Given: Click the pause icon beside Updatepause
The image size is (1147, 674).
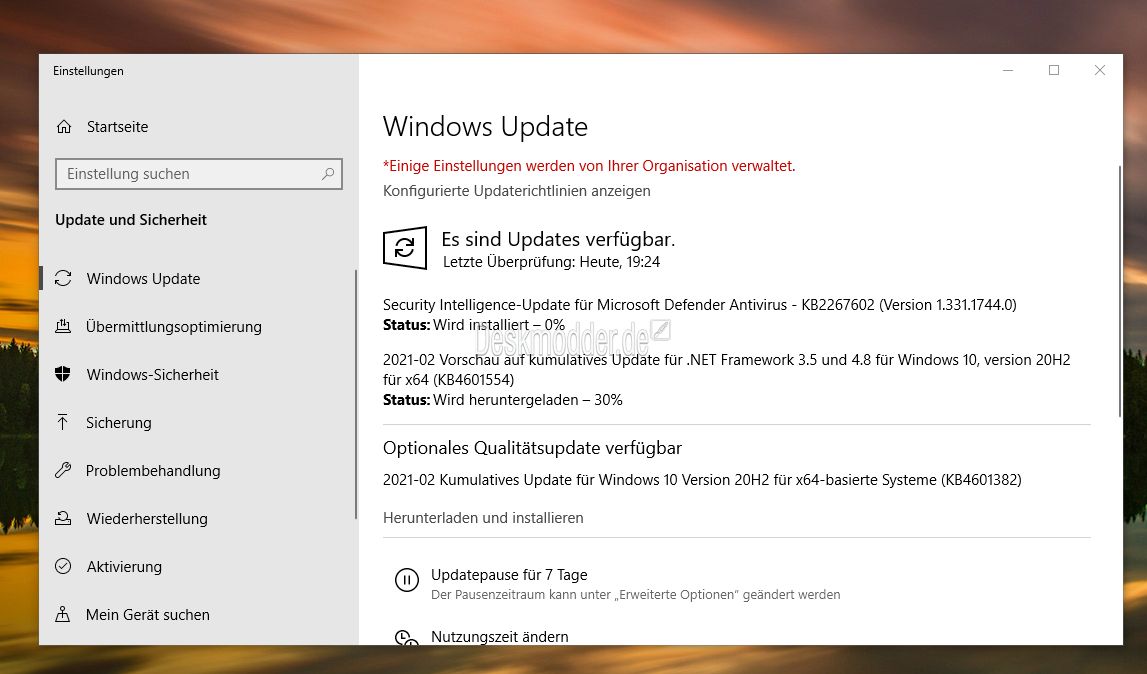Looking at the screenshot, I should [407, 580].
